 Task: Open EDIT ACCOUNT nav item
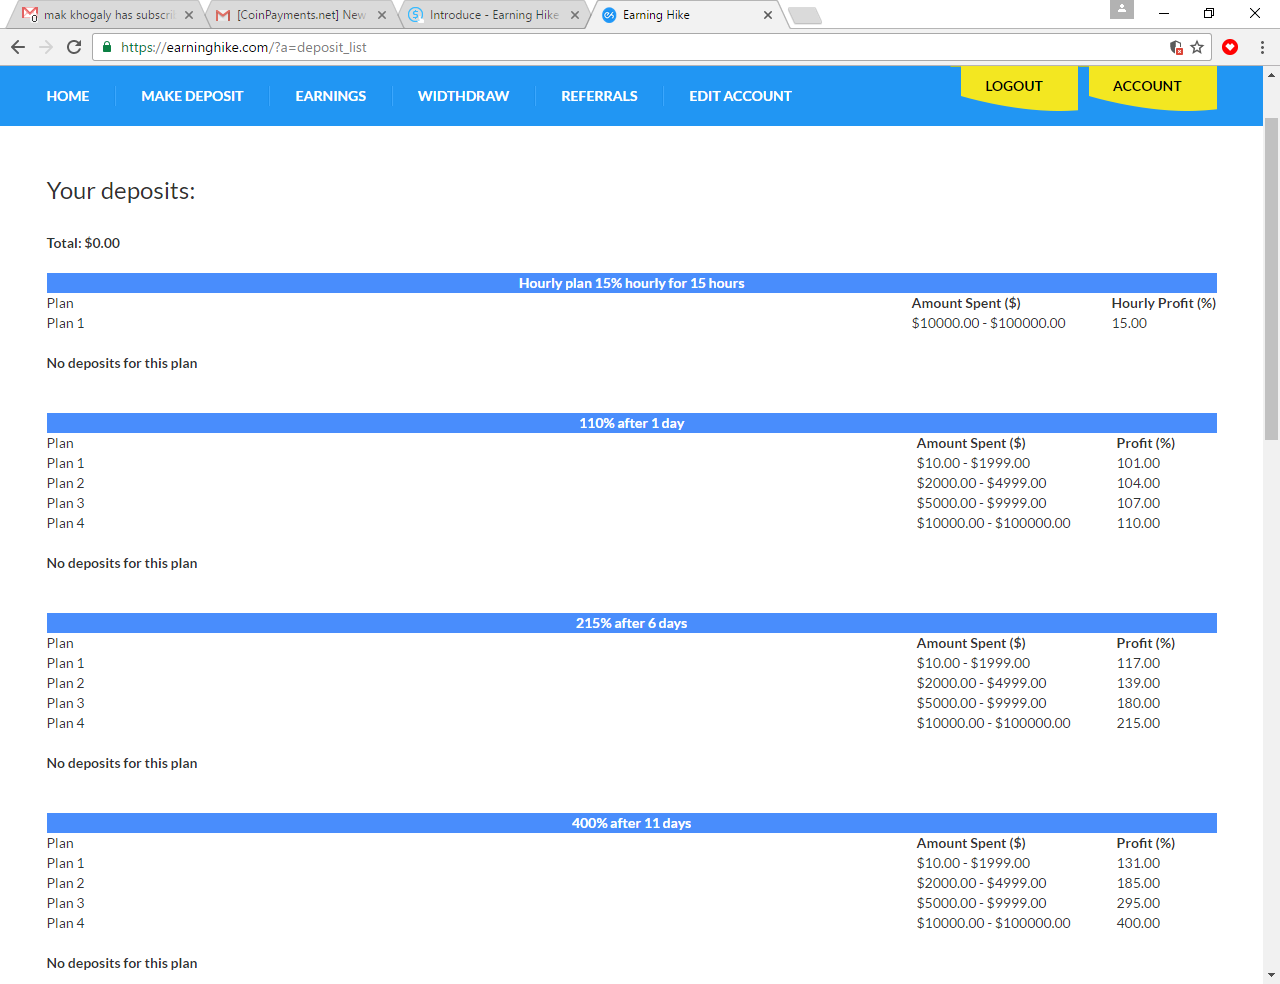click(x=740, y=96)
